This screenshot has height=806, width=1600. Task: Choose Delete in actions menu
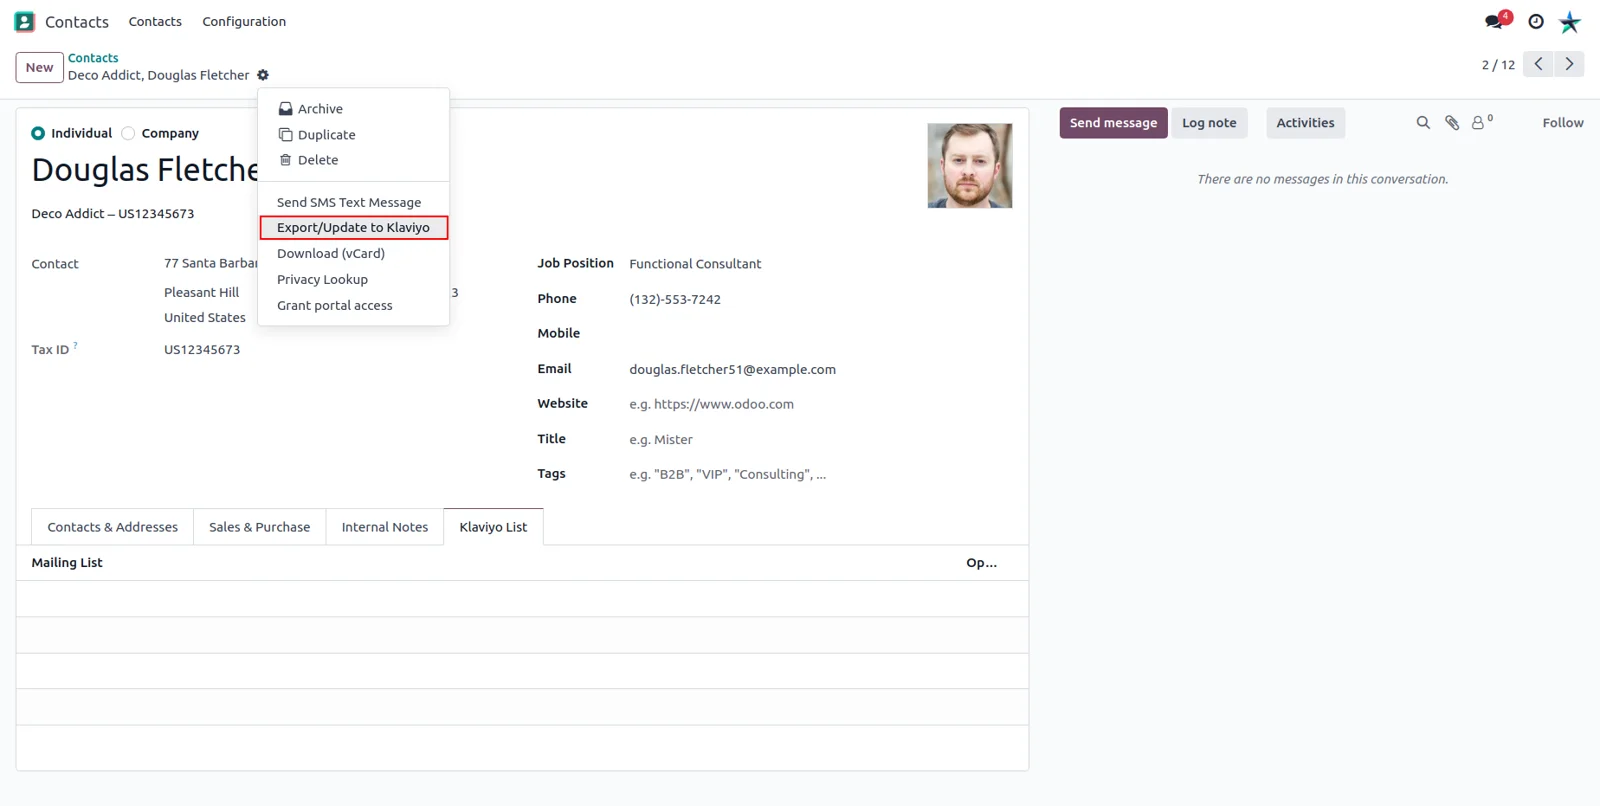point(353,160)
